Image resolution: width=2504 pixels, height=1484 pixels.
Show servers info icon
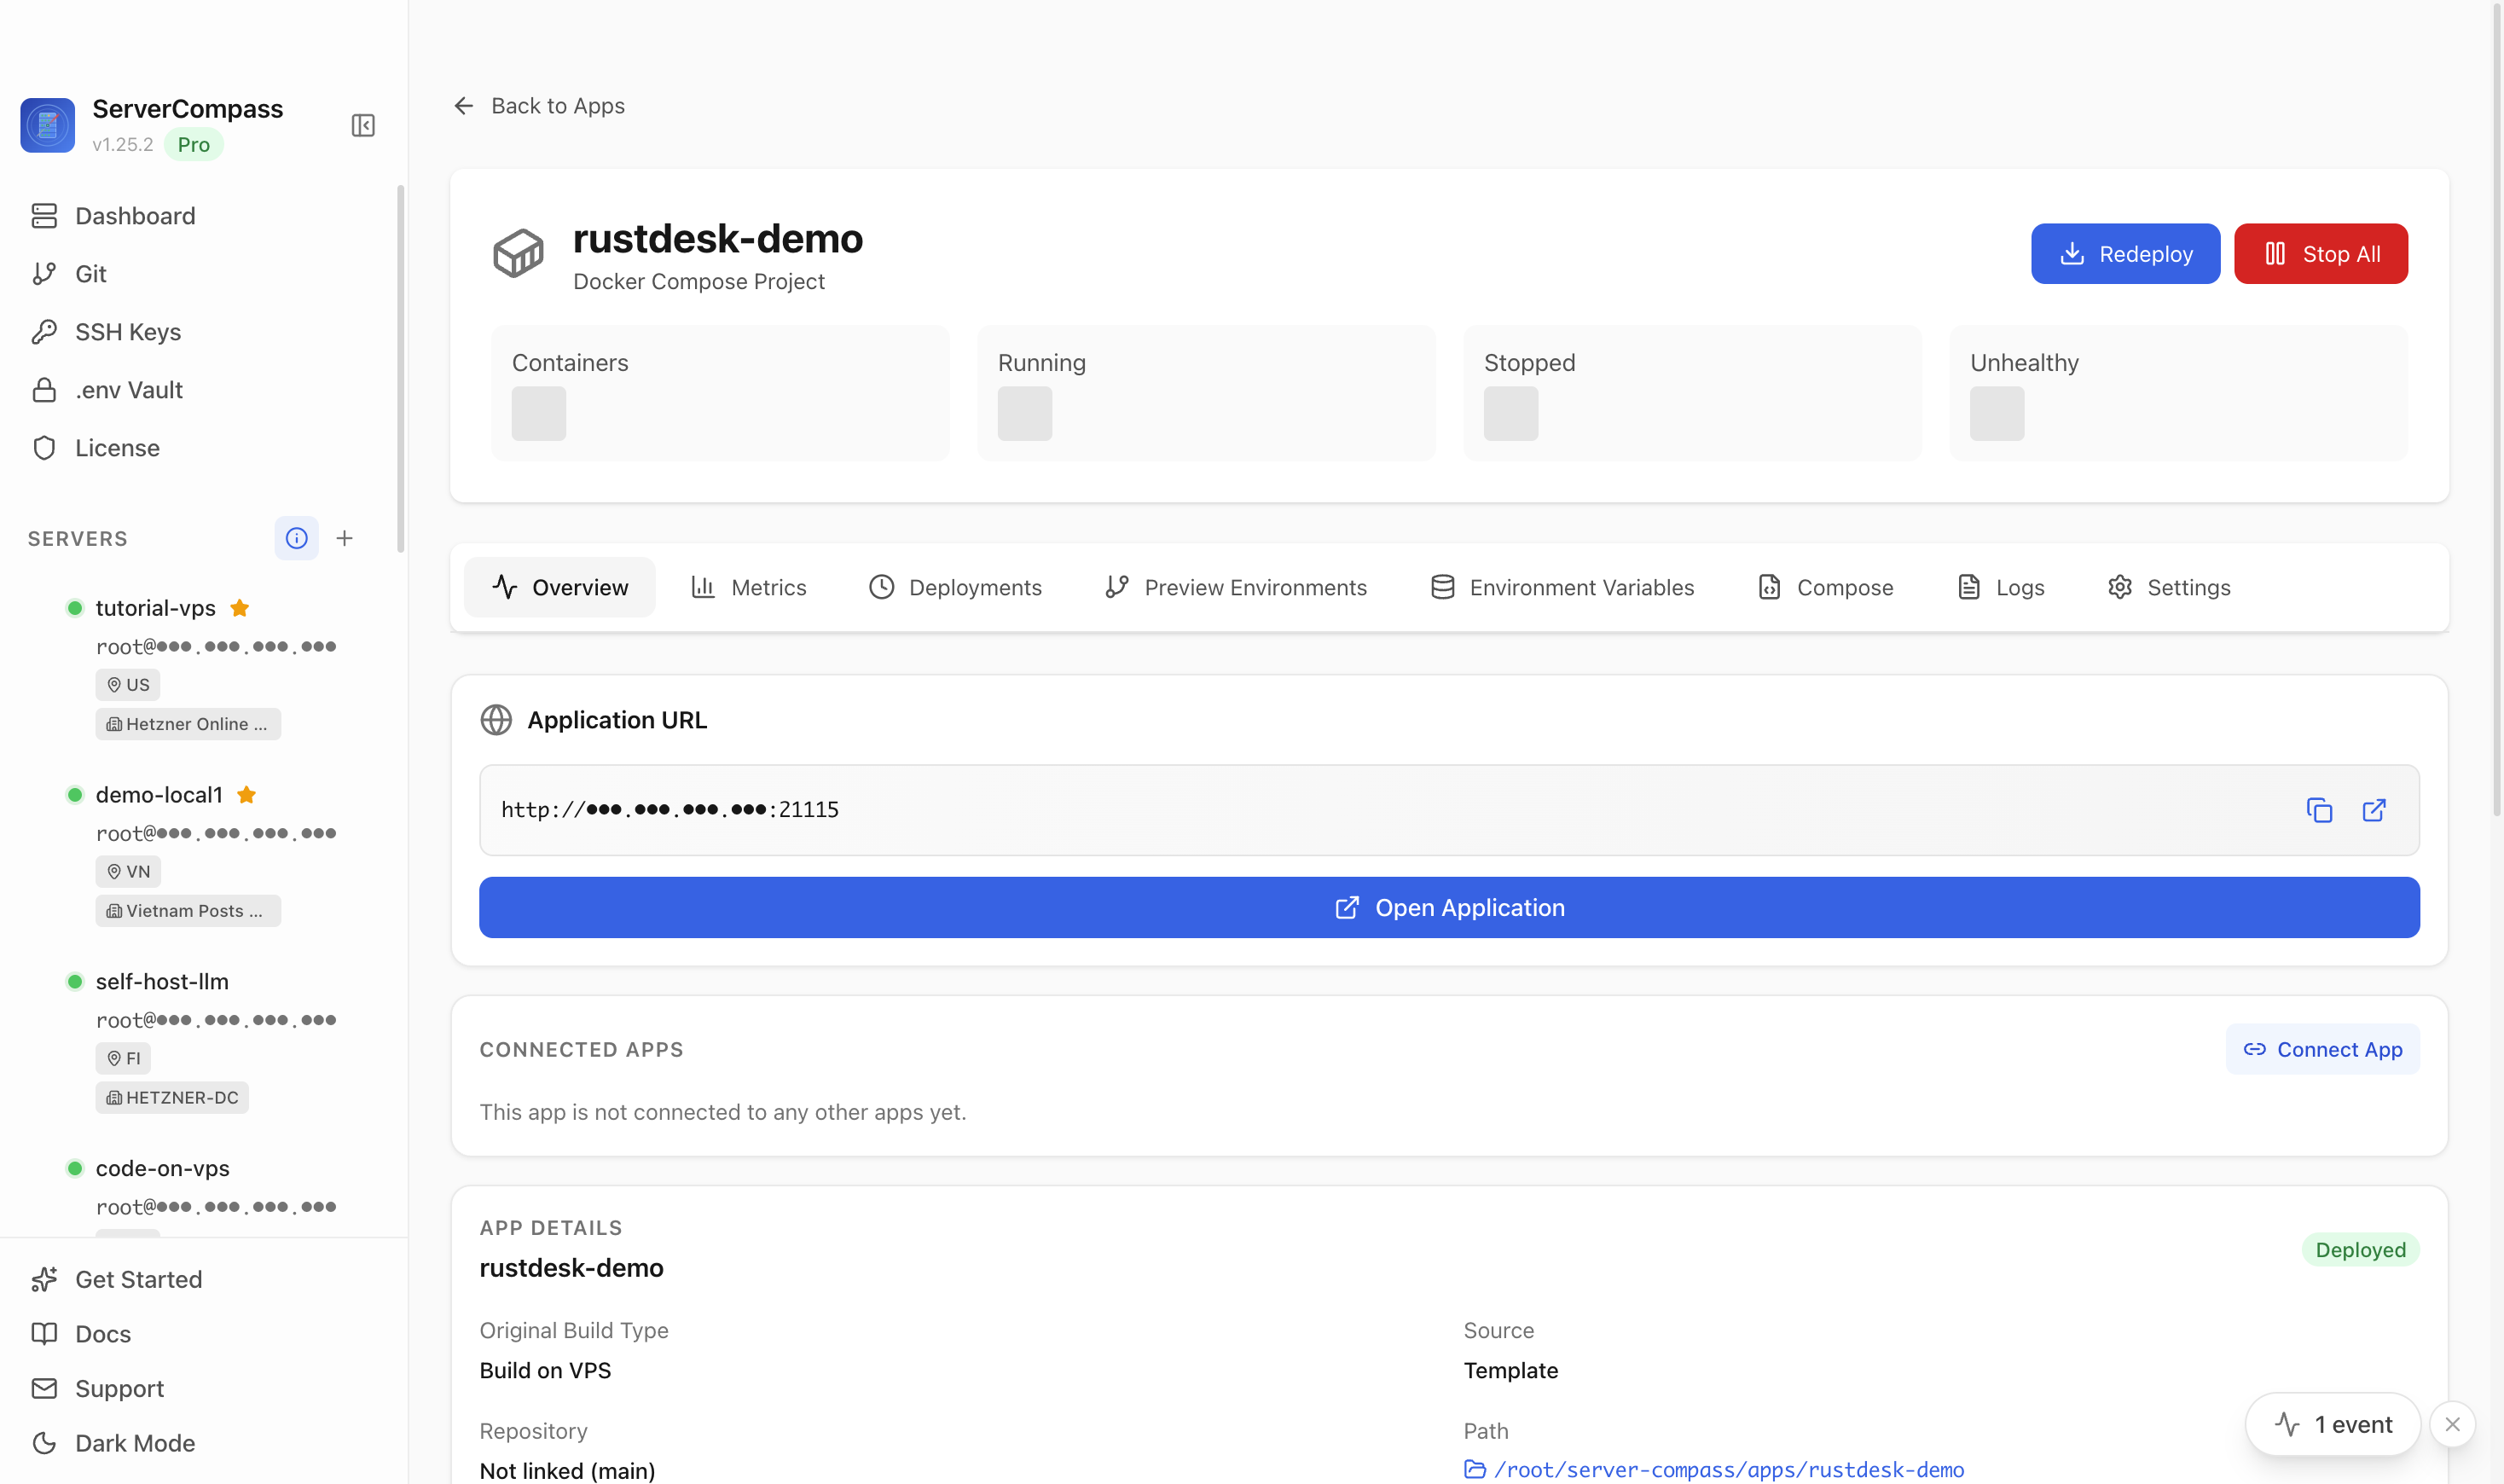pyautogui.click(x=297, y=538)
